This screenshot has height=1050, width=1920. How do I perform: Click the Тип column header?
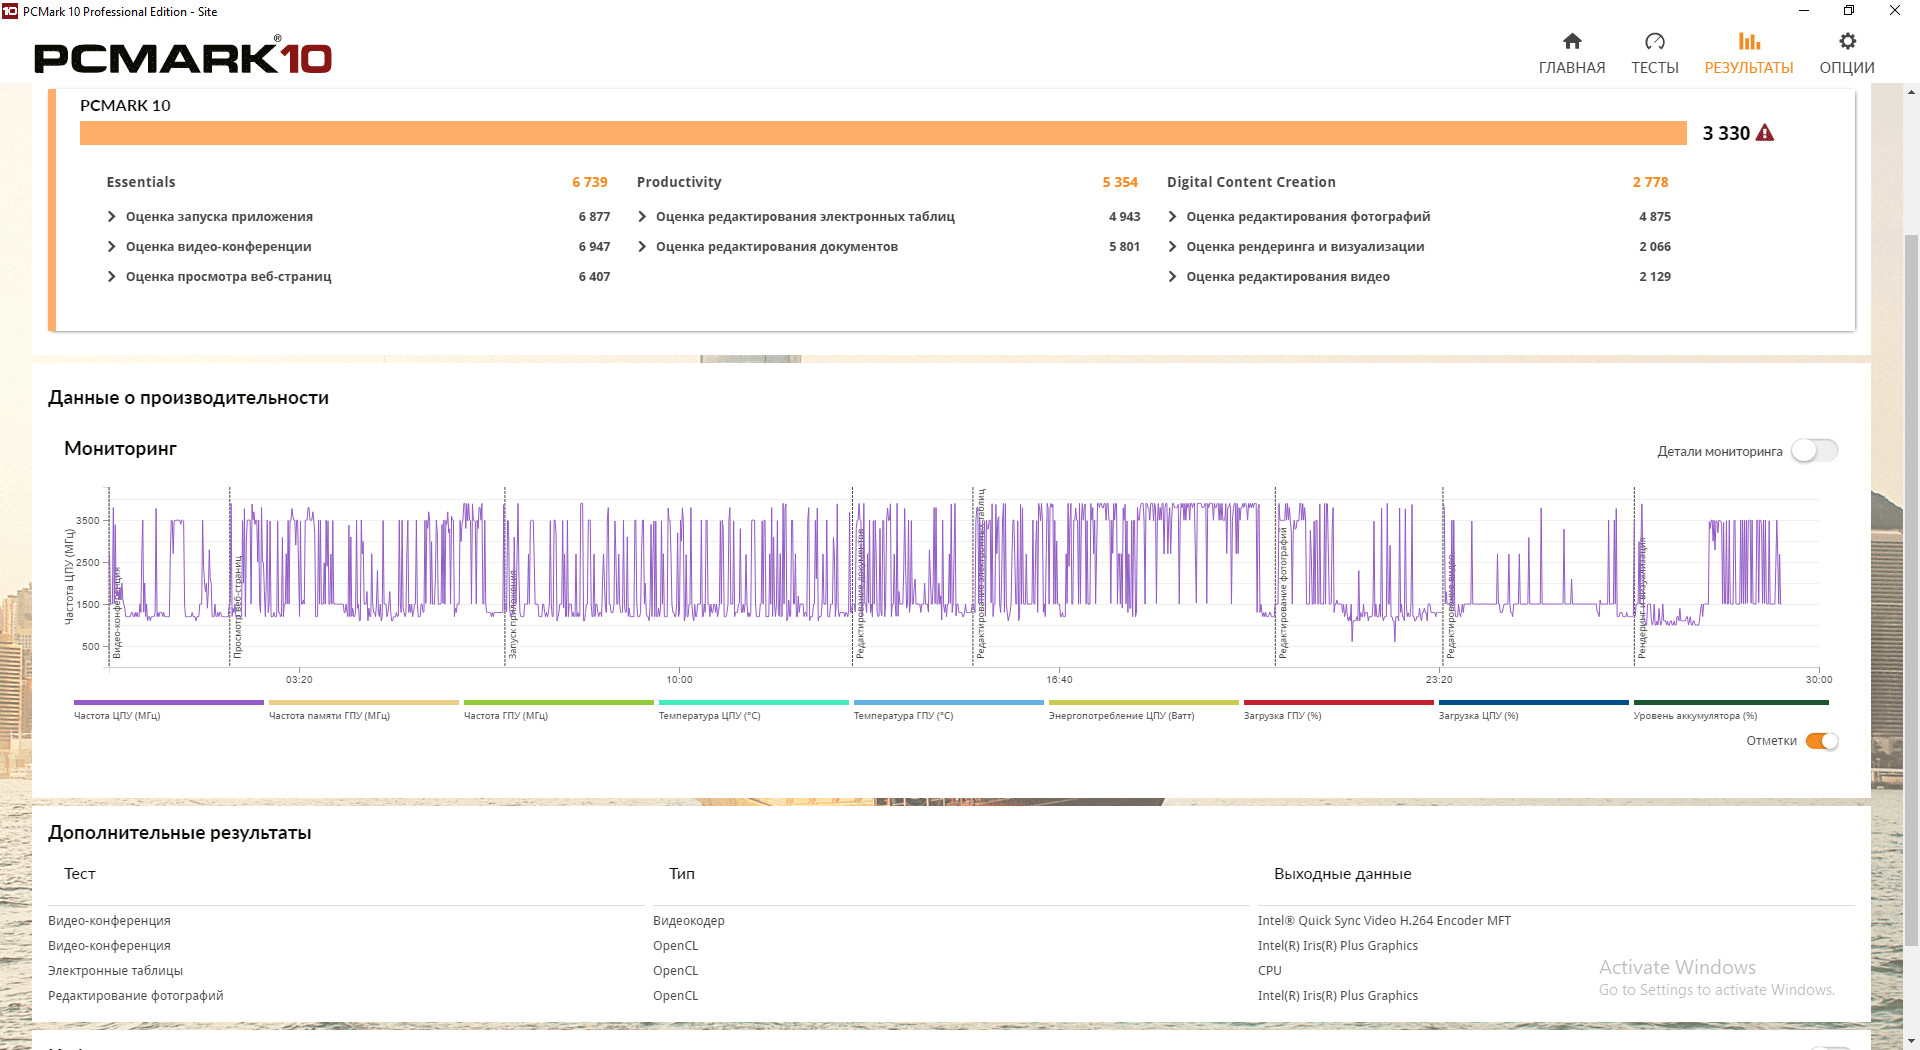point(682,874)
